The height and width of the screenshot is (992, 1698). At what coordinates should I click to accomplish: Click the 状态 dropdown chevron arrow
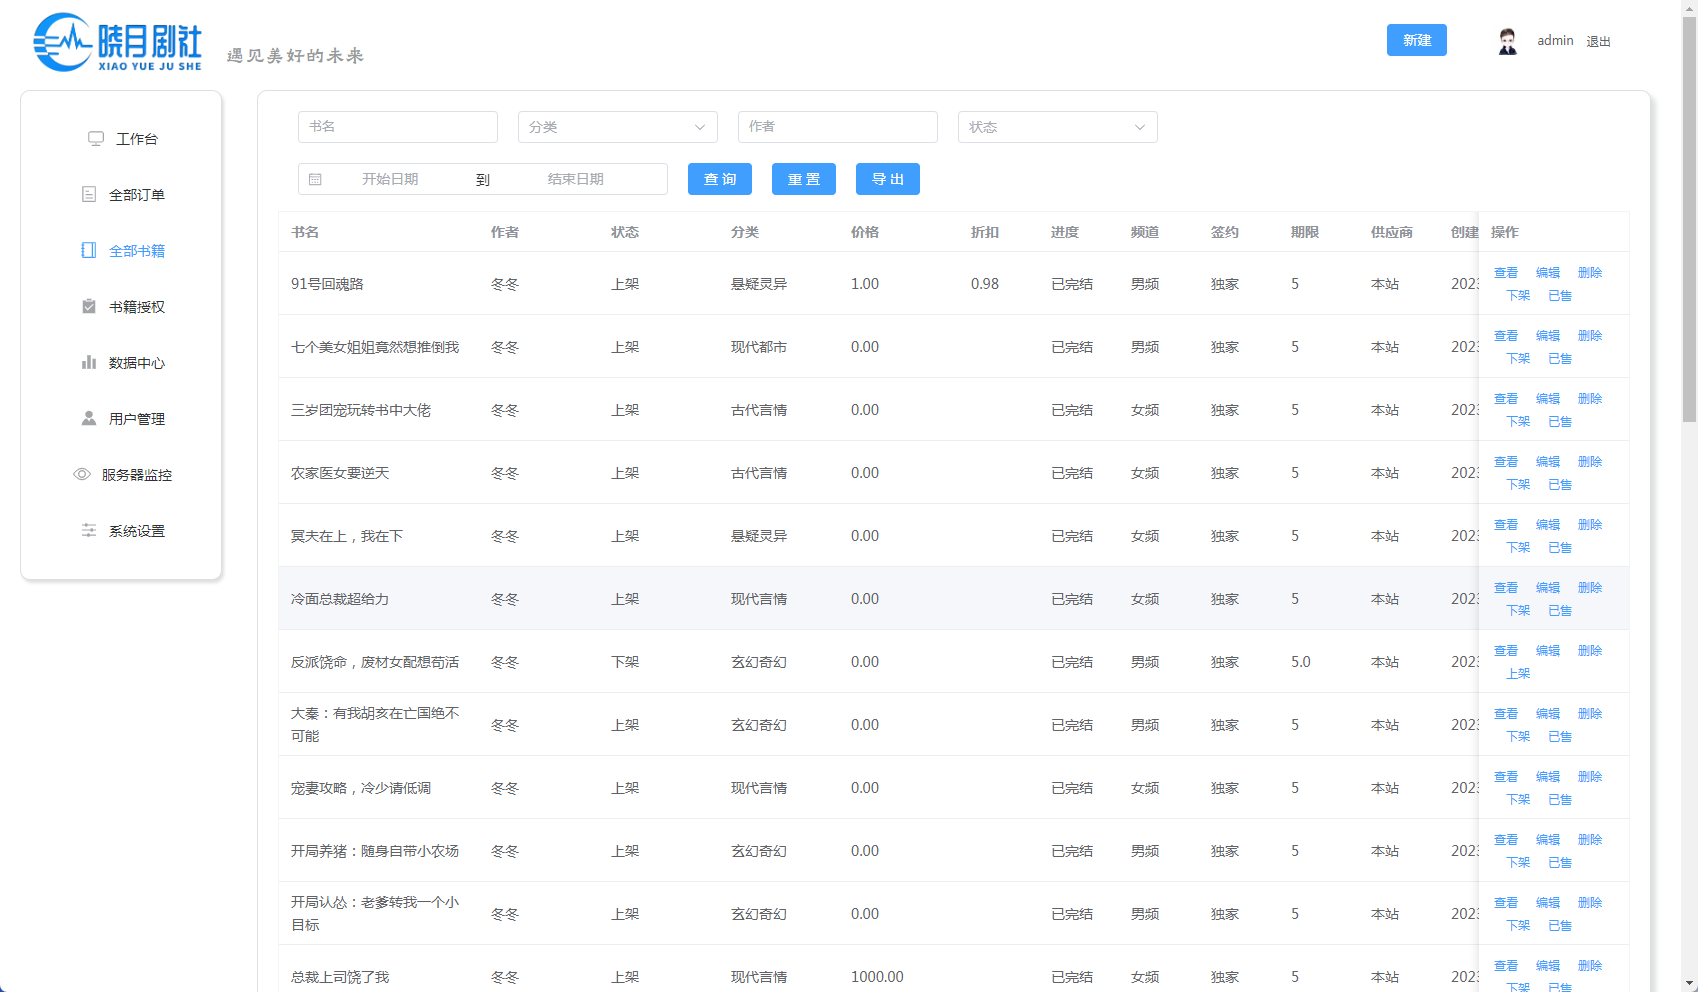(x=1140, y=127)
